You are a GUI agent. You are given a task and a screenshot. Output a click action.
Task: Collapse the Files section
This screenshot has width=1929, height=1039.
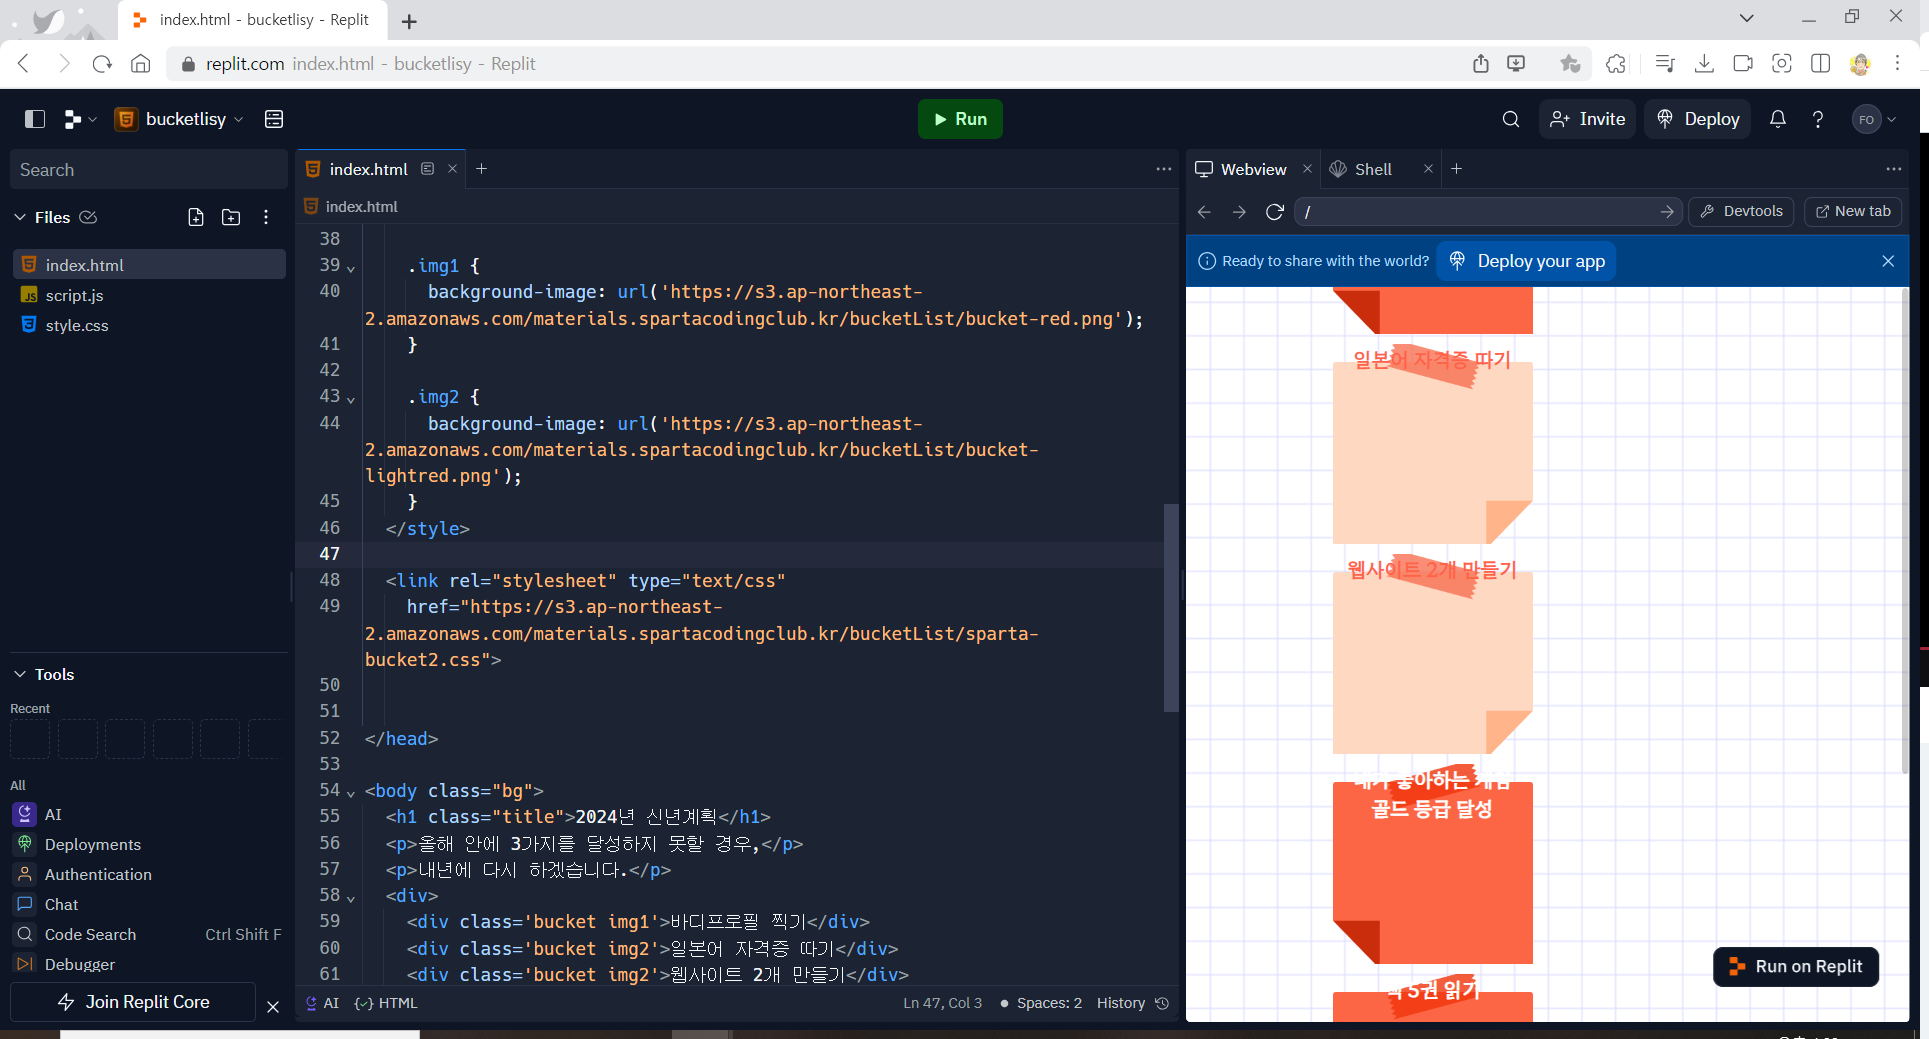click(x=20, y=217)
